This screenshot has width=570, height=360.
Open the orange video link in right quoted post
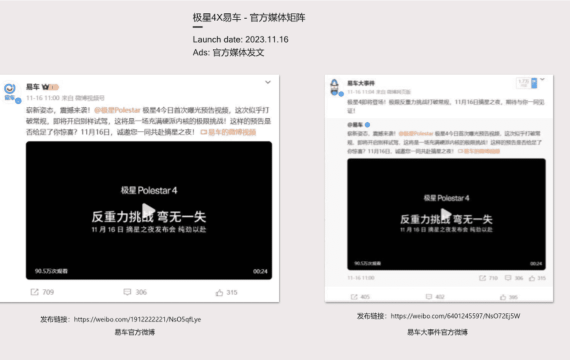[479, 151]
